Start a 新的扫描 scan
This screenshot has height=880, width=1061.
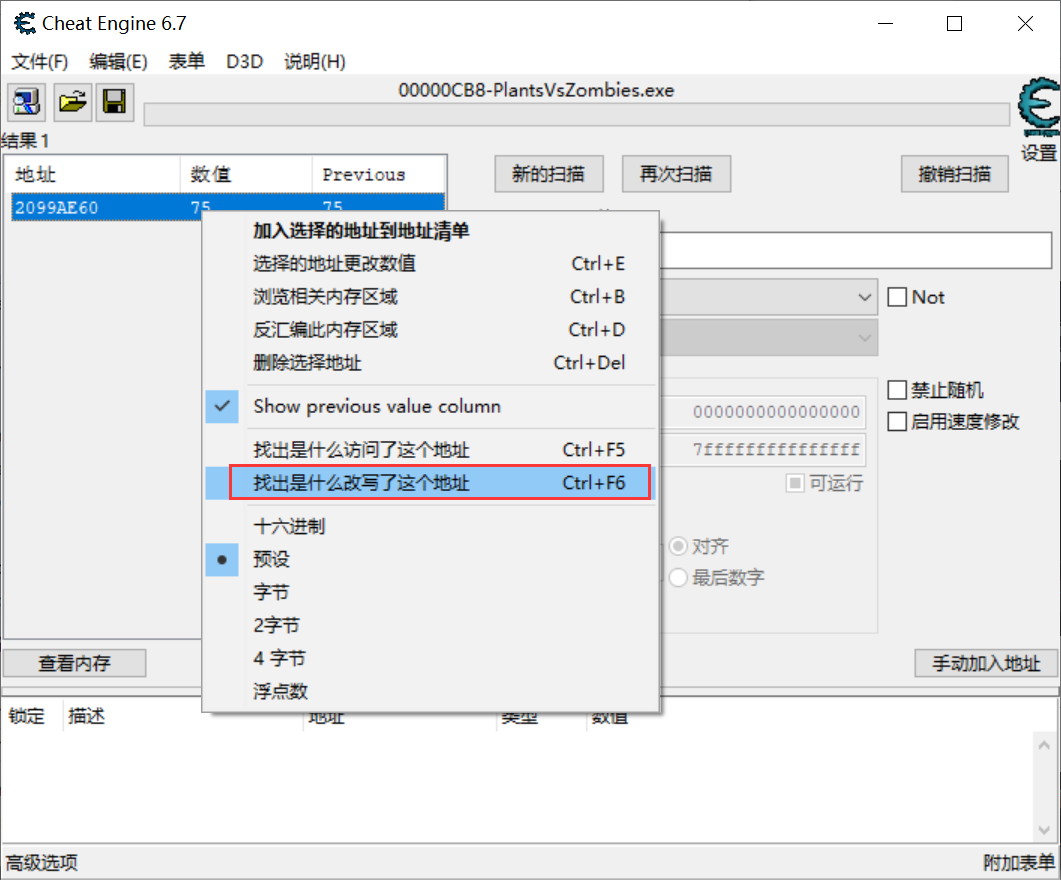[548, 173]
